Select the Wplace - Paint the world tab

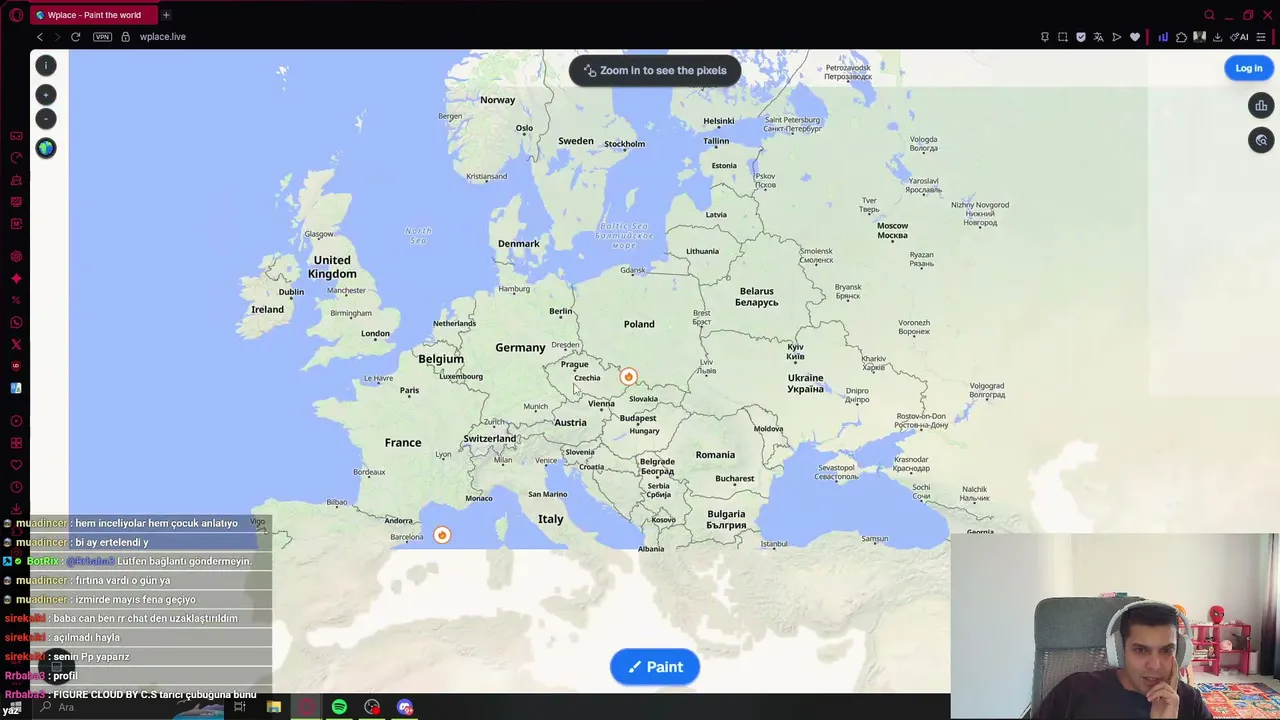click(x=93, y=15)
